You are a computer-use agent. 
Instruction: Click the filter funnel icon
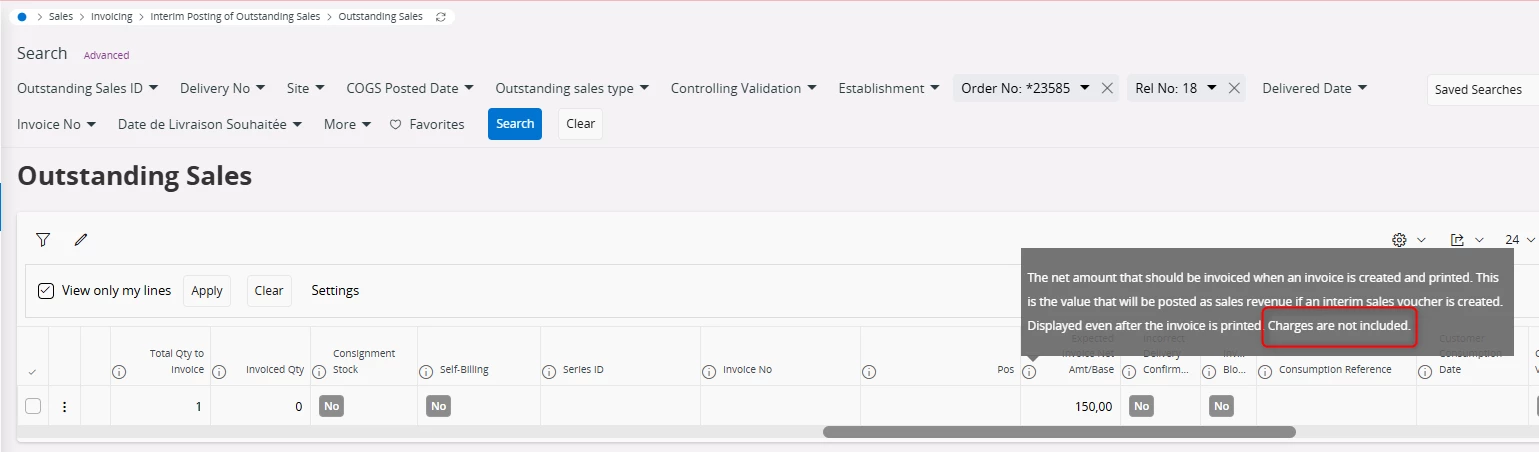pyautogui.click(x=43, y=240)
